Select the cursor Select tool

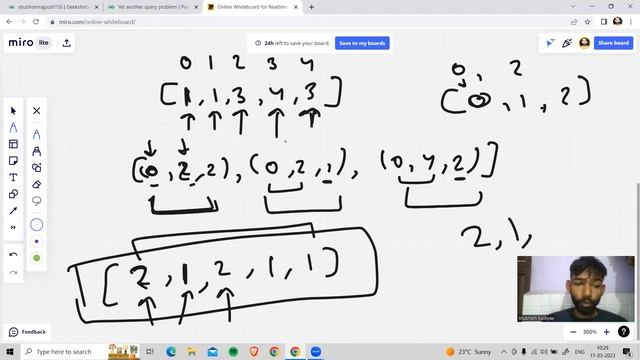13,111
